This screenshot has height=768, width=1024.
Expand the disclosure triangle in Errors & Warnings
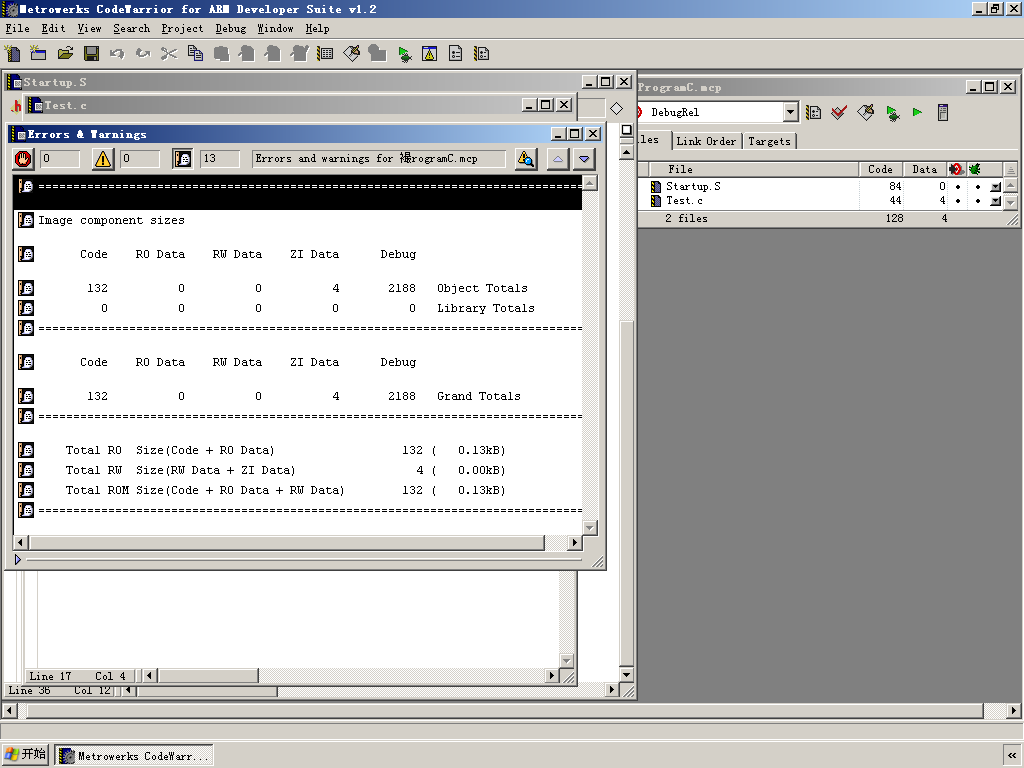(x=18, y=560)
